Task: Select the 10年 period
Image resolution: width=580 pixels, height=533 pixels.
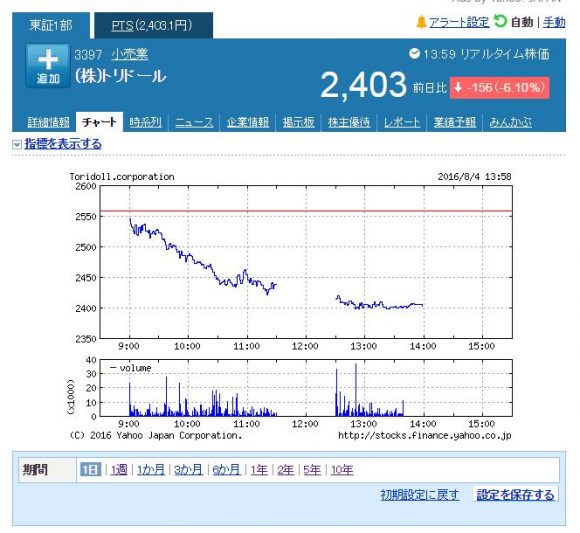Action: 342,470
